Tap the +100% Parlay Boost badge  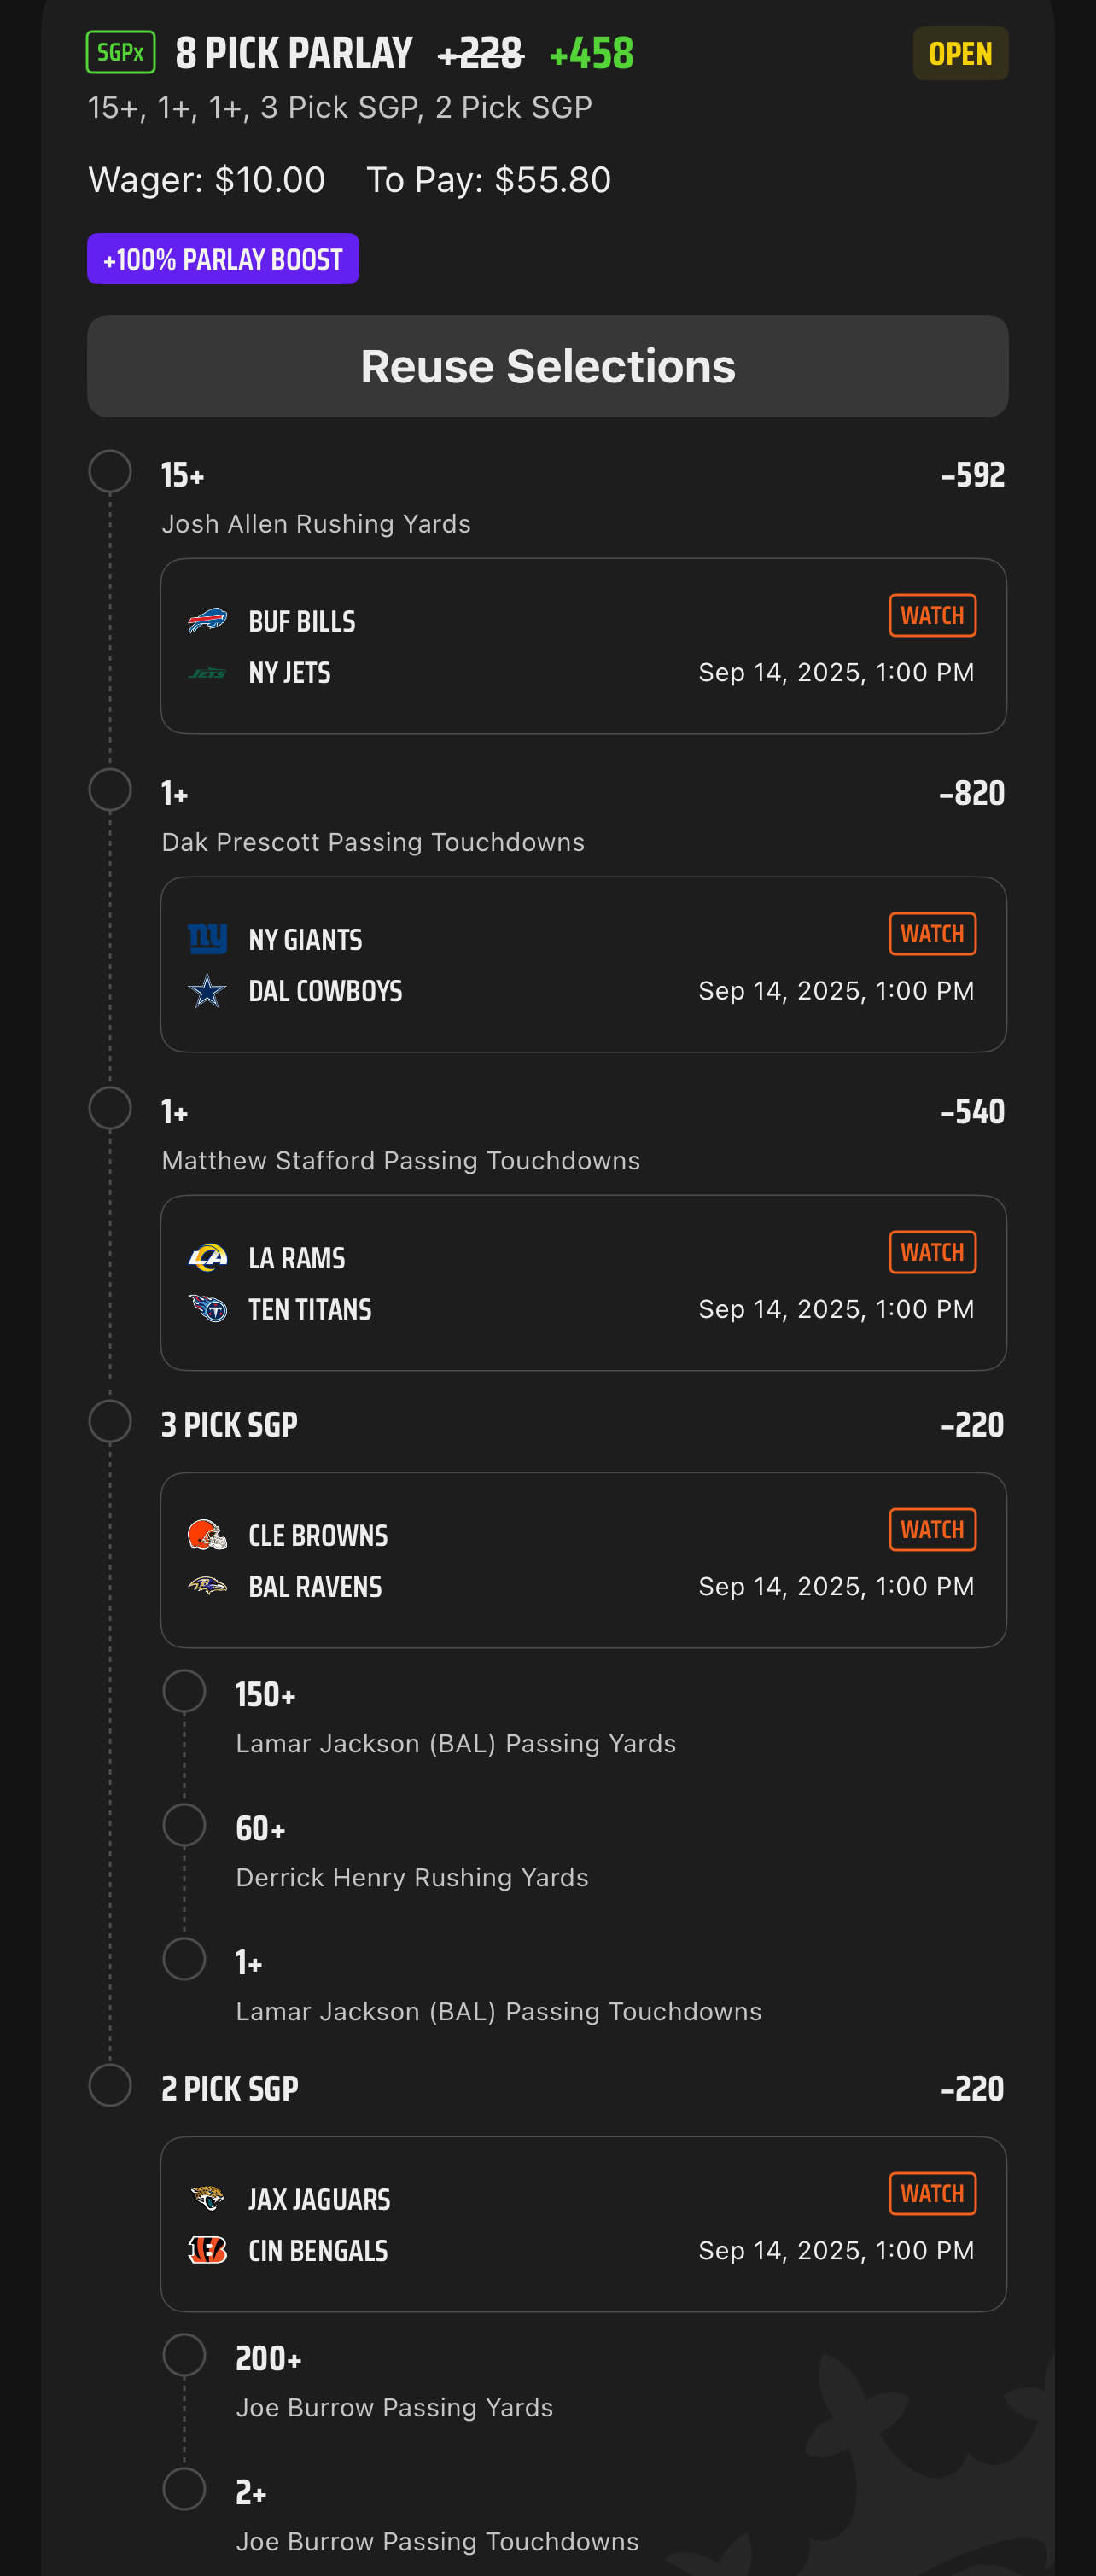[x=223, y=259]
